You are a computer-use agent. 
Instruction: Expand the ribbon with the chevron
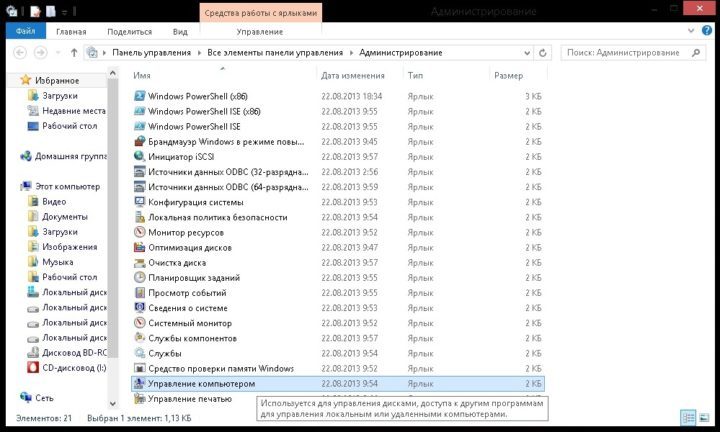click(x=691, y=31)
